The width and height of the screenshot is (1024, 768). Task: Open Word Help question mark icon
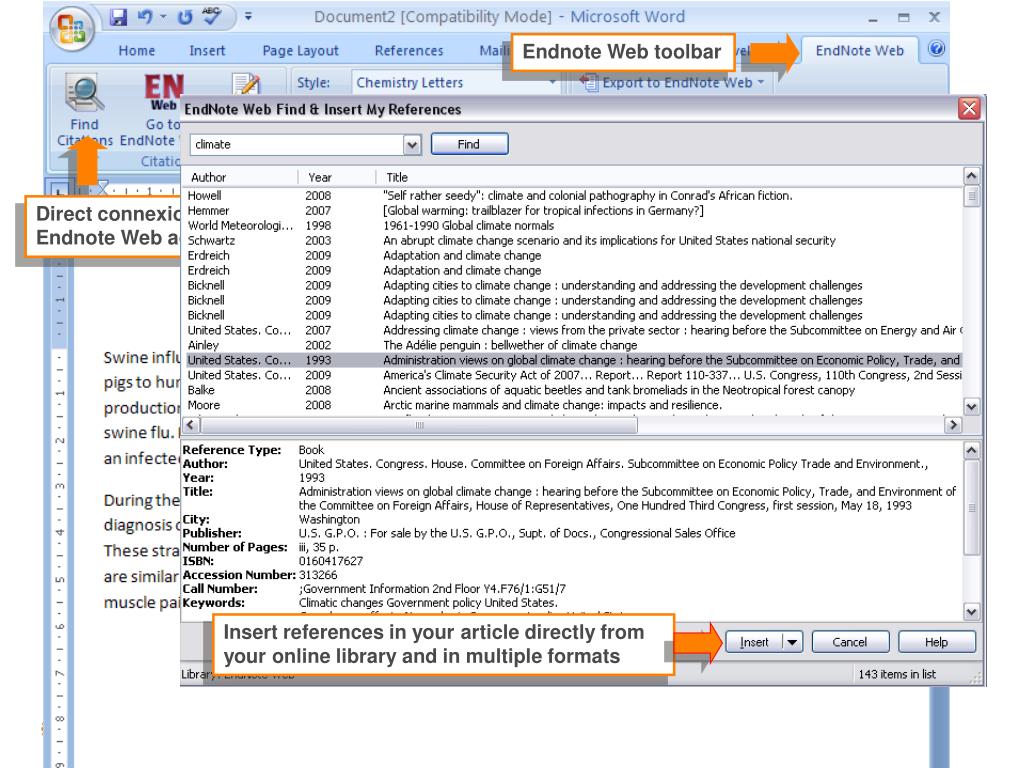(x=936, y=49)
